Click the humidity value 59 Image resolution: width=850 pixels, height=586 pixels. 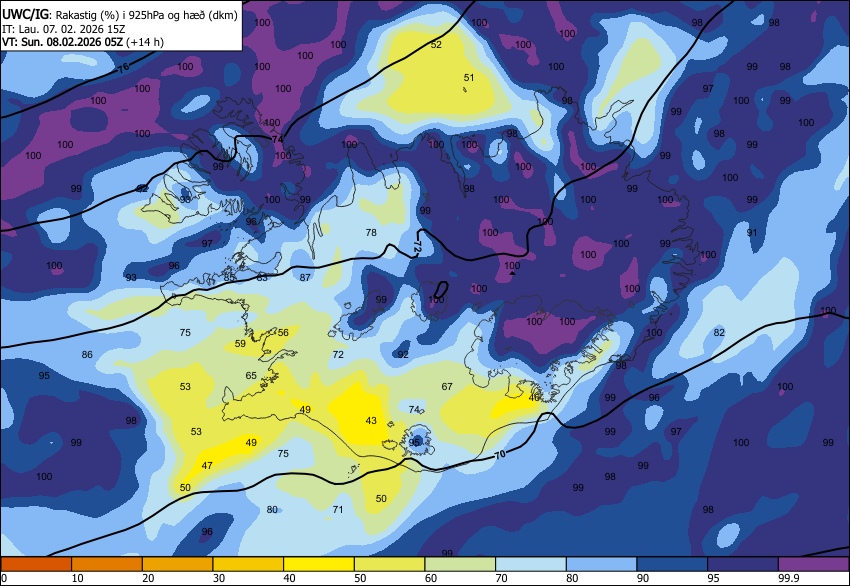click(x=240, y=343)
